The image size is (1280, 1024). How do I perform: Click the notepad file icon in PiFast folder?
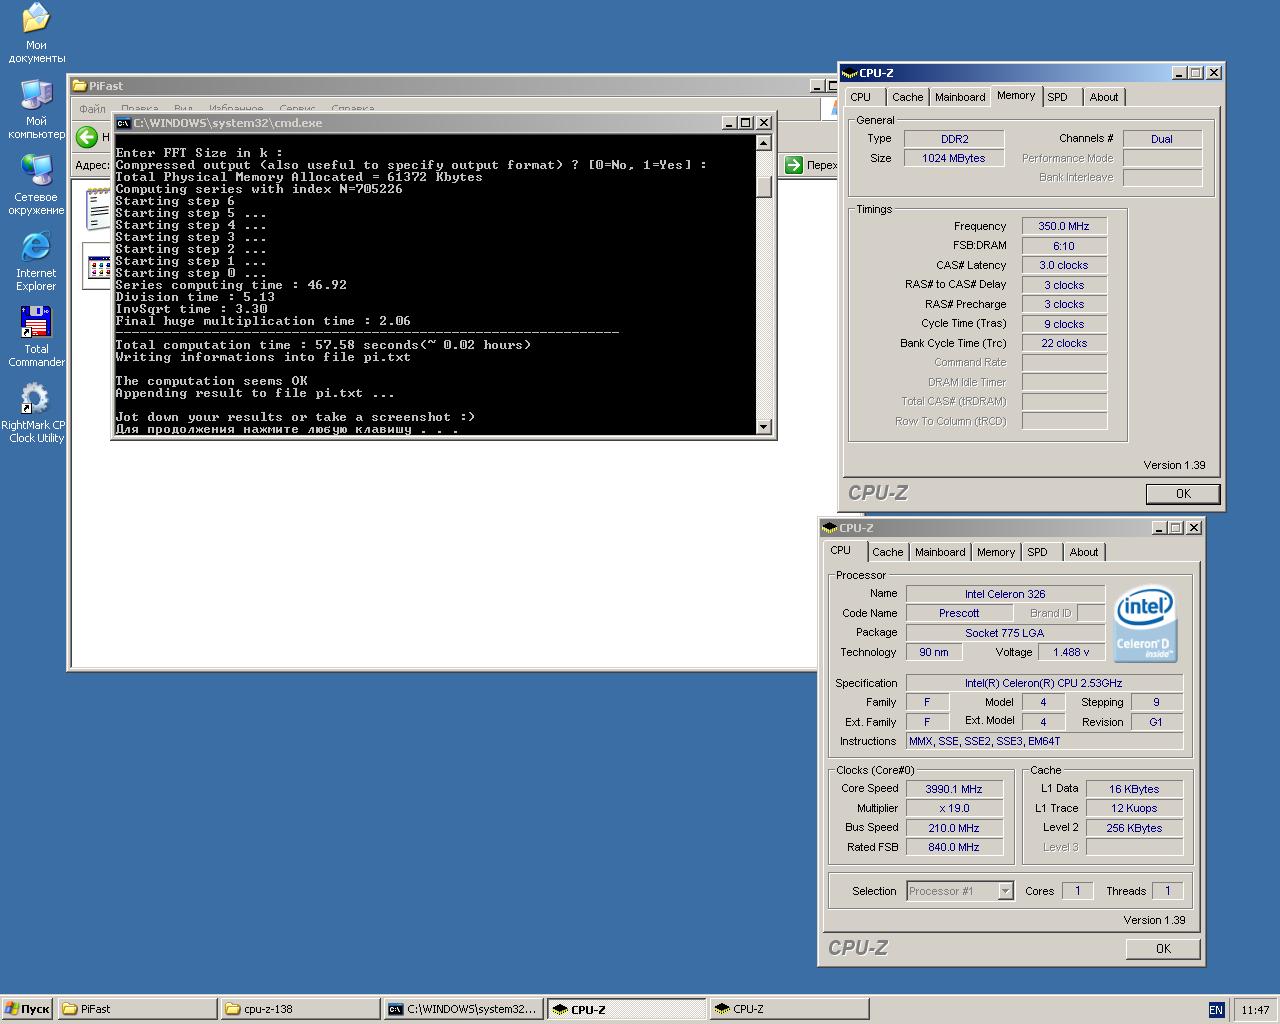98,209
